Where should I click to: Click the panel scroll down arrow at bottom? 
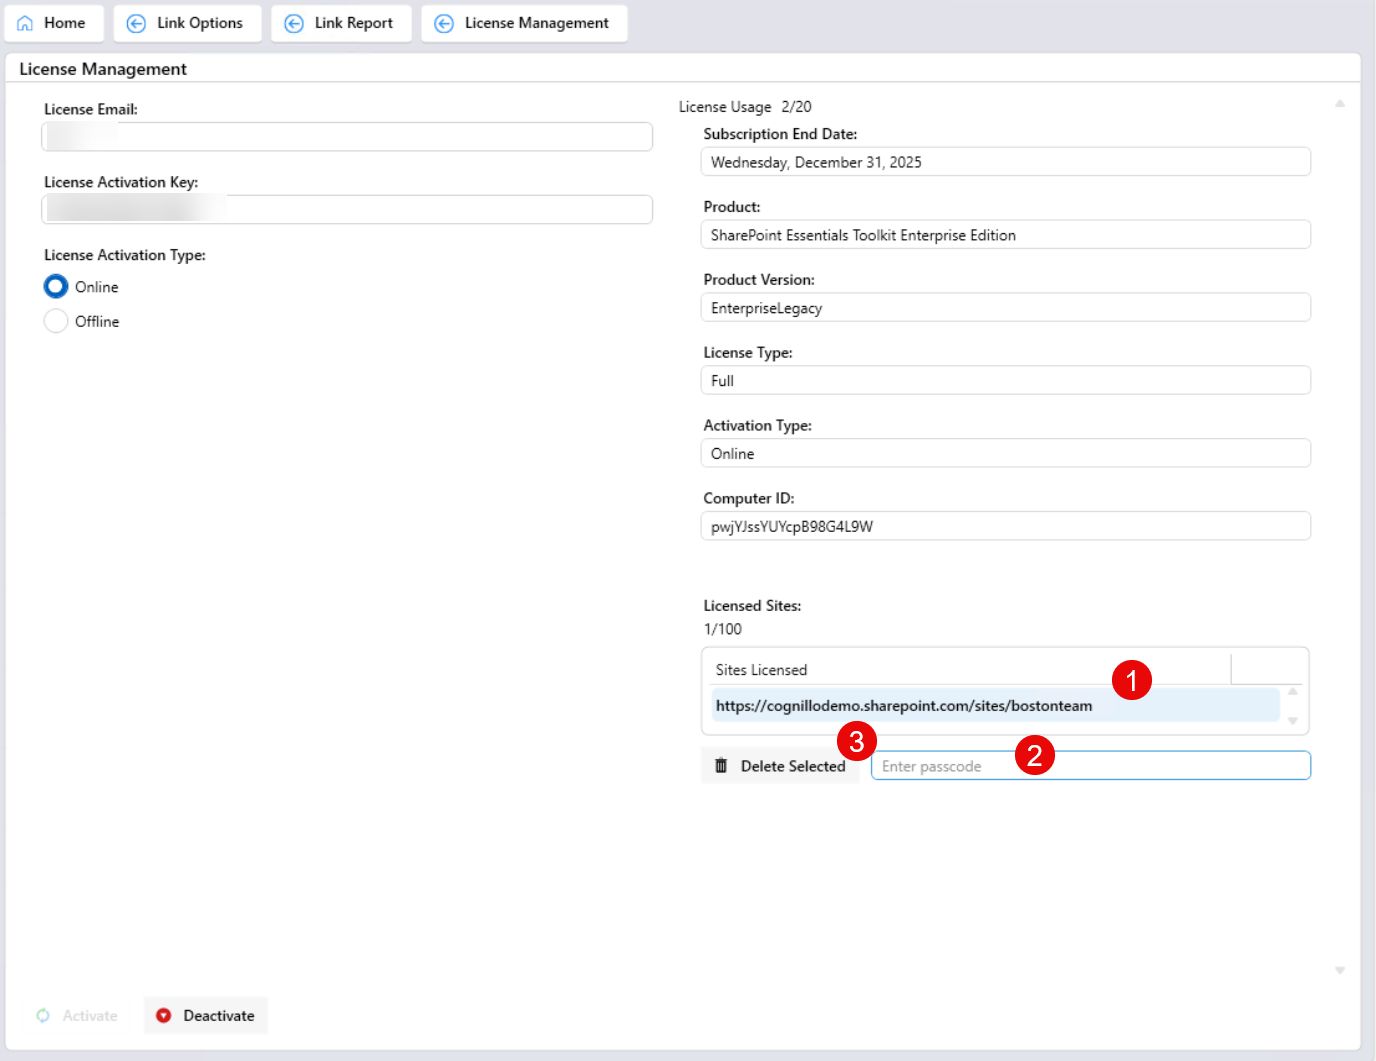point(1340,970)
